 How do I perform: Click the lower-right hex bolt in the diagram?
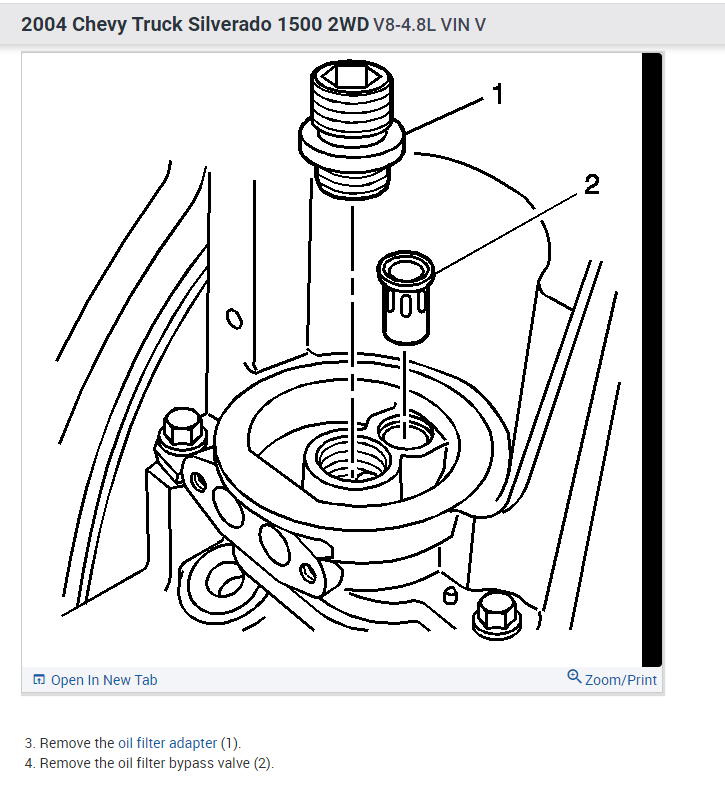[497, 617]
